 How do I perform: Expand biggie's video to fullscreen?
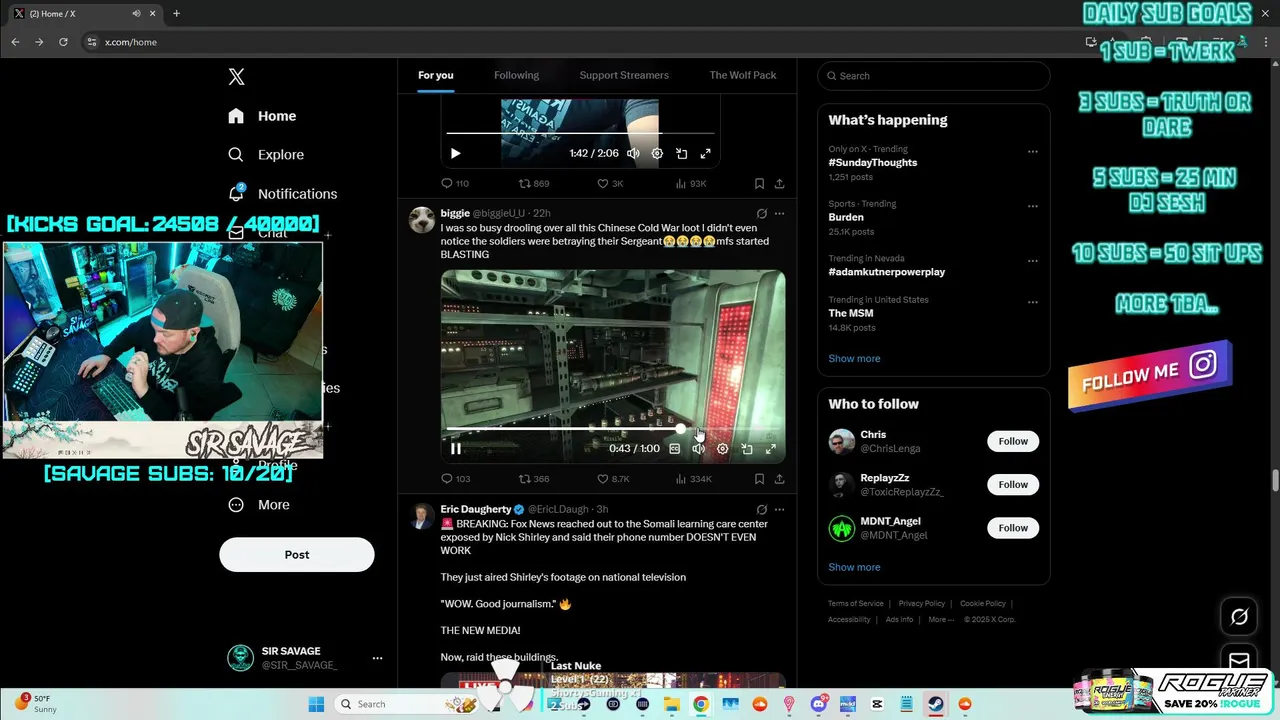point(770,449)
